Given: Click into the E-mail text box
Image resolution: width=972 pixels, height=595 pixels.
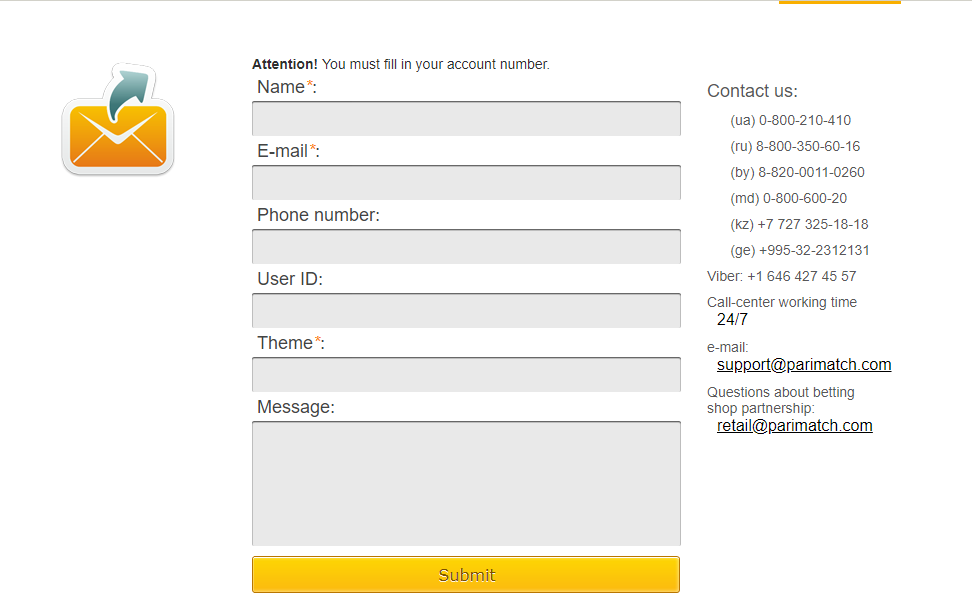Looking at the screenshot, I should [466, 182].
